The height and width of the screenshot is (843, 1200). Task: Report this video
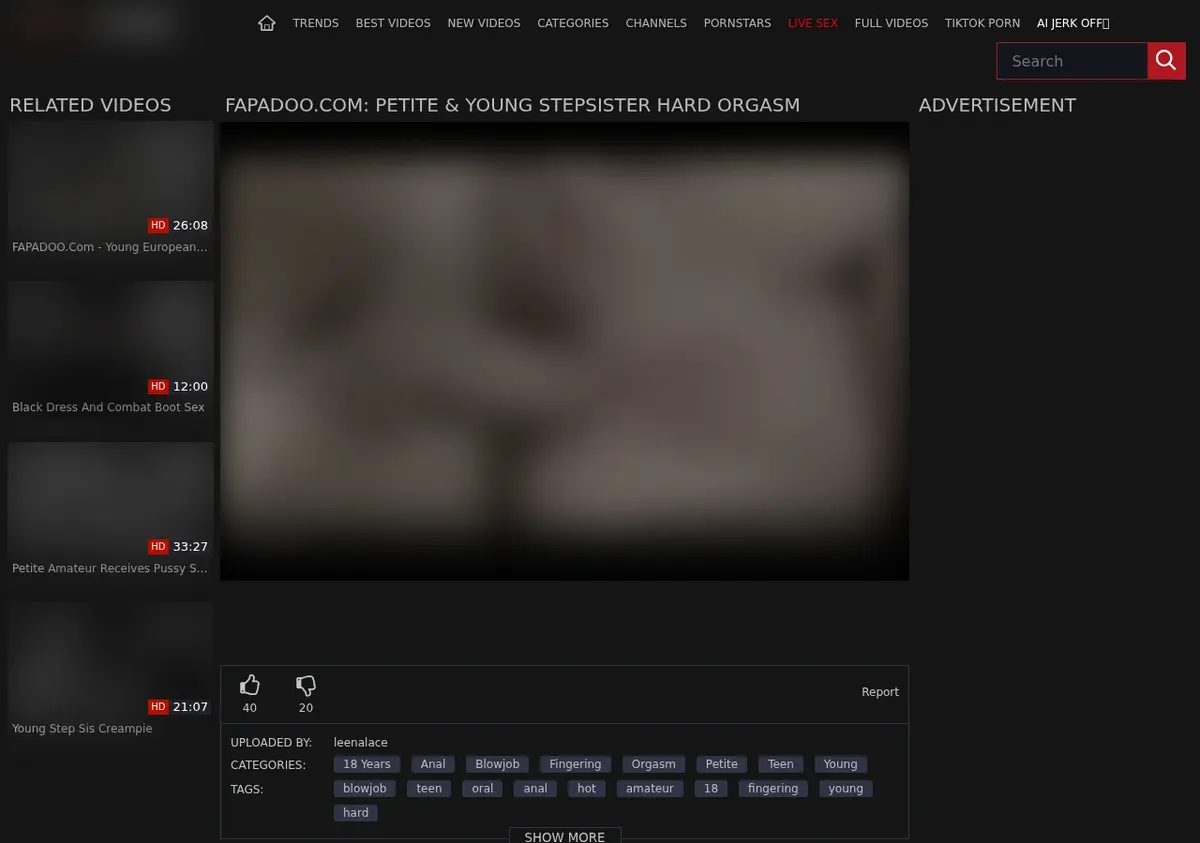880,692
